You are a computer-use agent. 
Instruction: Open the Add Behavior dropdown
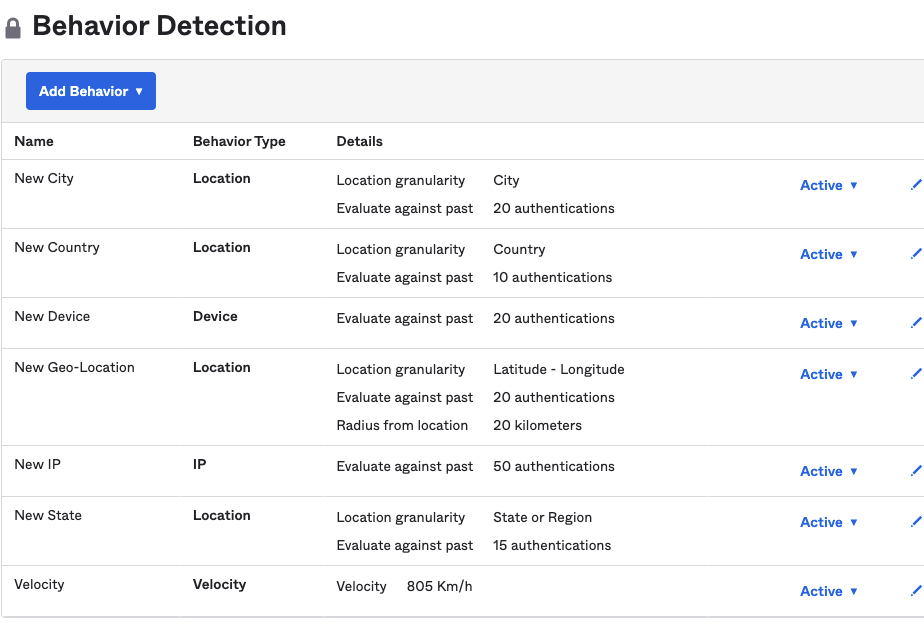[91, 91]
